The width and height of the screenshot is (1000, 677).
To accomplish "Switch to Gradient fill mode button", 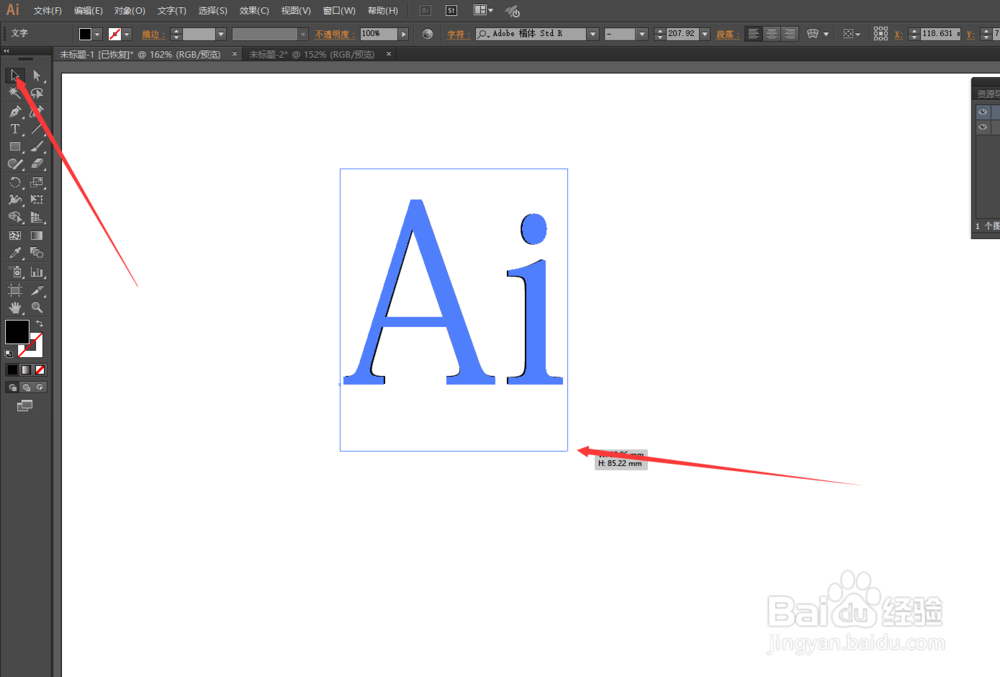I will click(x=26, y=370).
